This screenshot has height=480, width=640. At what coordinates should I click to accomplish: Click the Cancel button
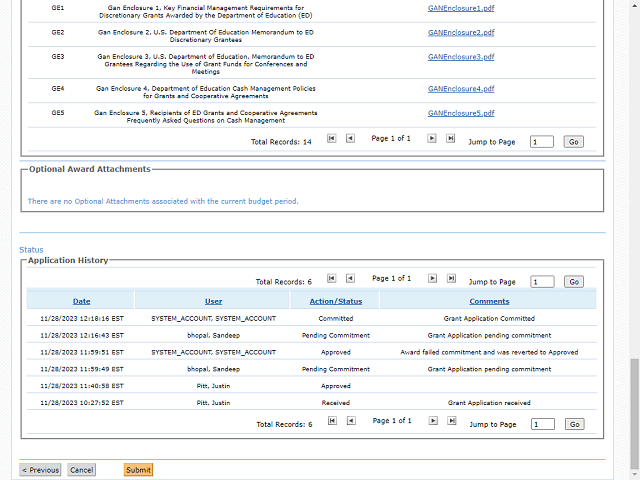click(82, 470)
